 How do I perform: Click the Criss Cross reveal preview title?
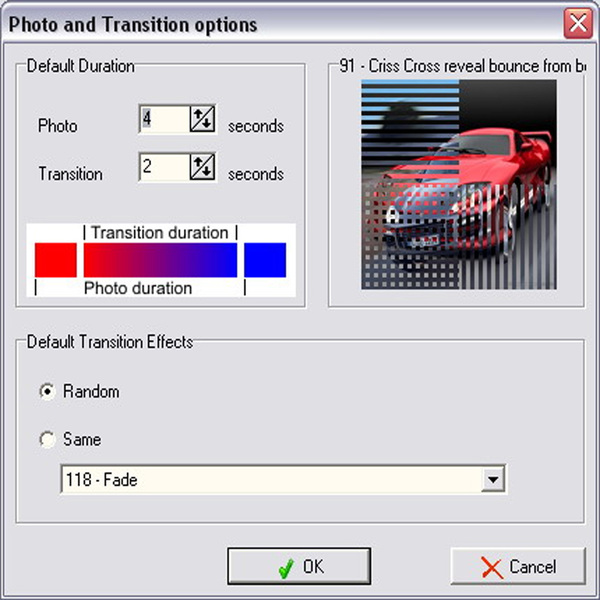tap(462, 66)
